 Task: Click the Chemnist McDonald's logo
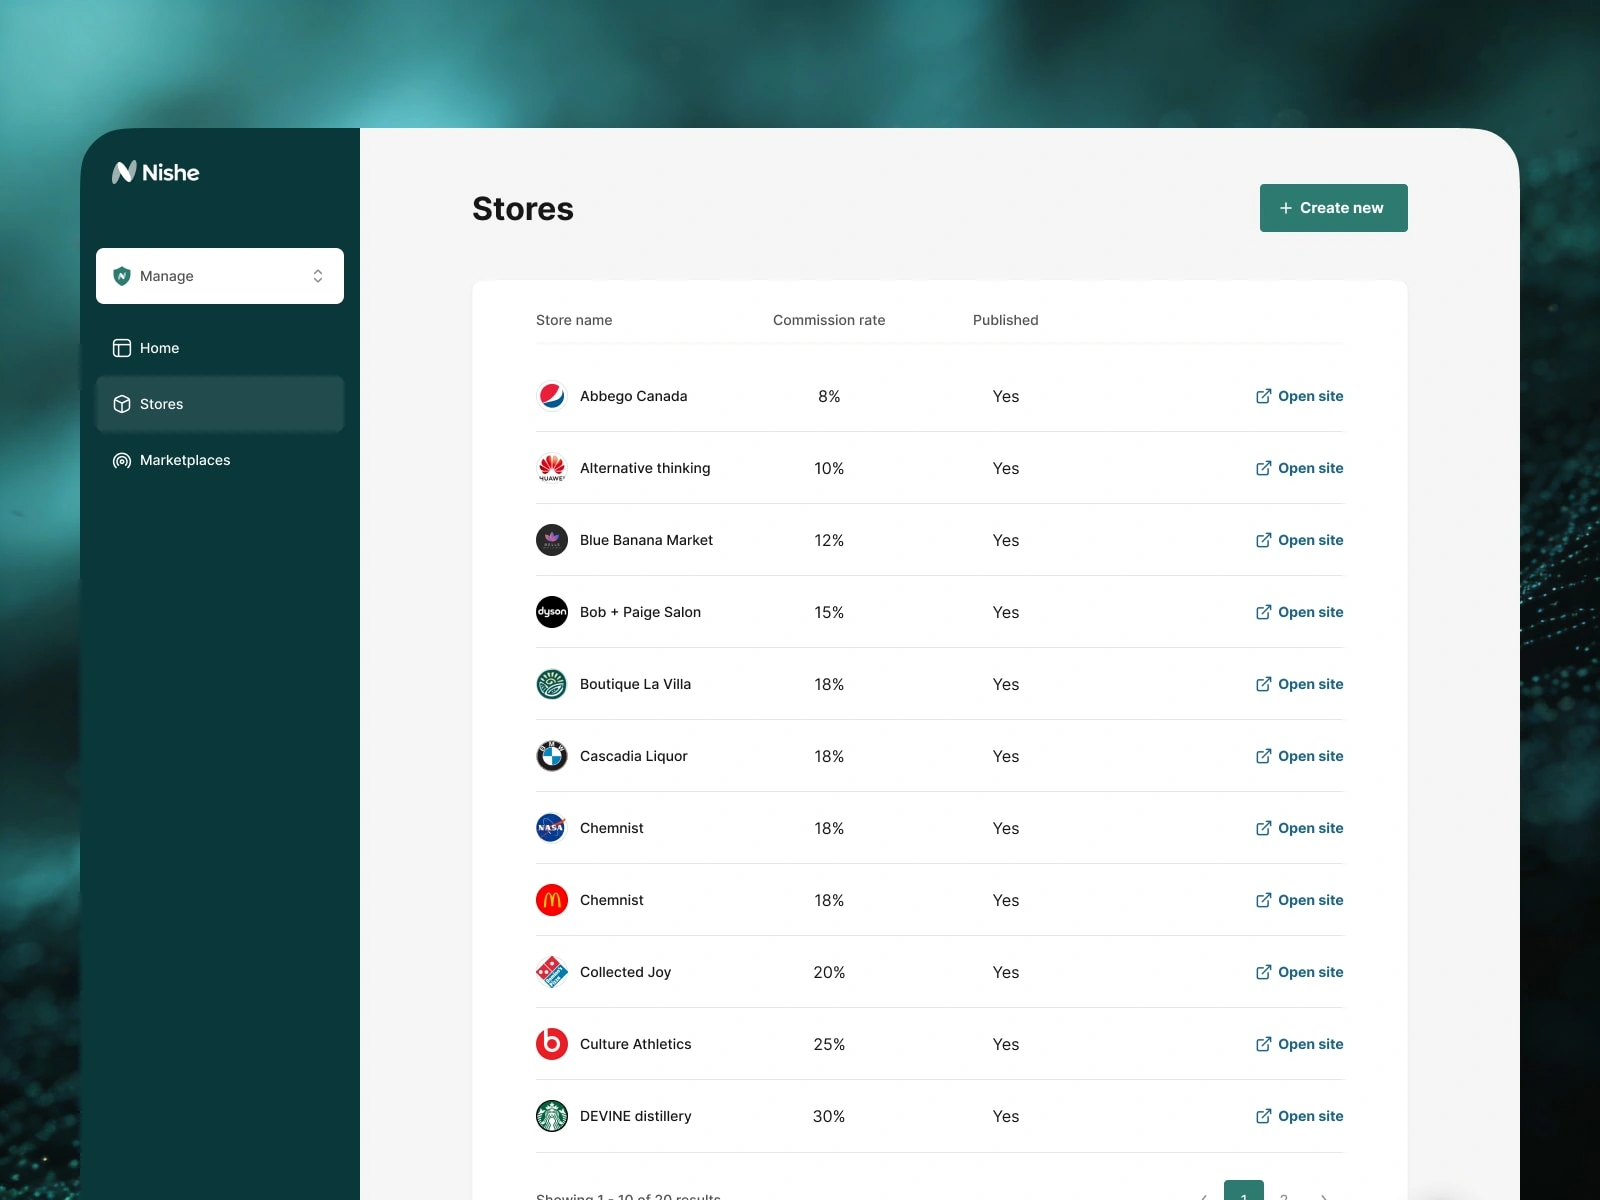pyautogui.click(x=552, y=900)
